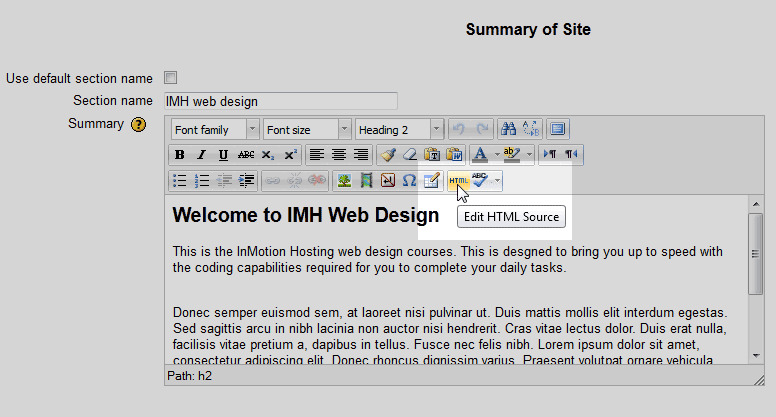Toggle bold formatting in editor toolbar
Screen dimensions: 776x417
pyautogui.click(x=180, y=155)
